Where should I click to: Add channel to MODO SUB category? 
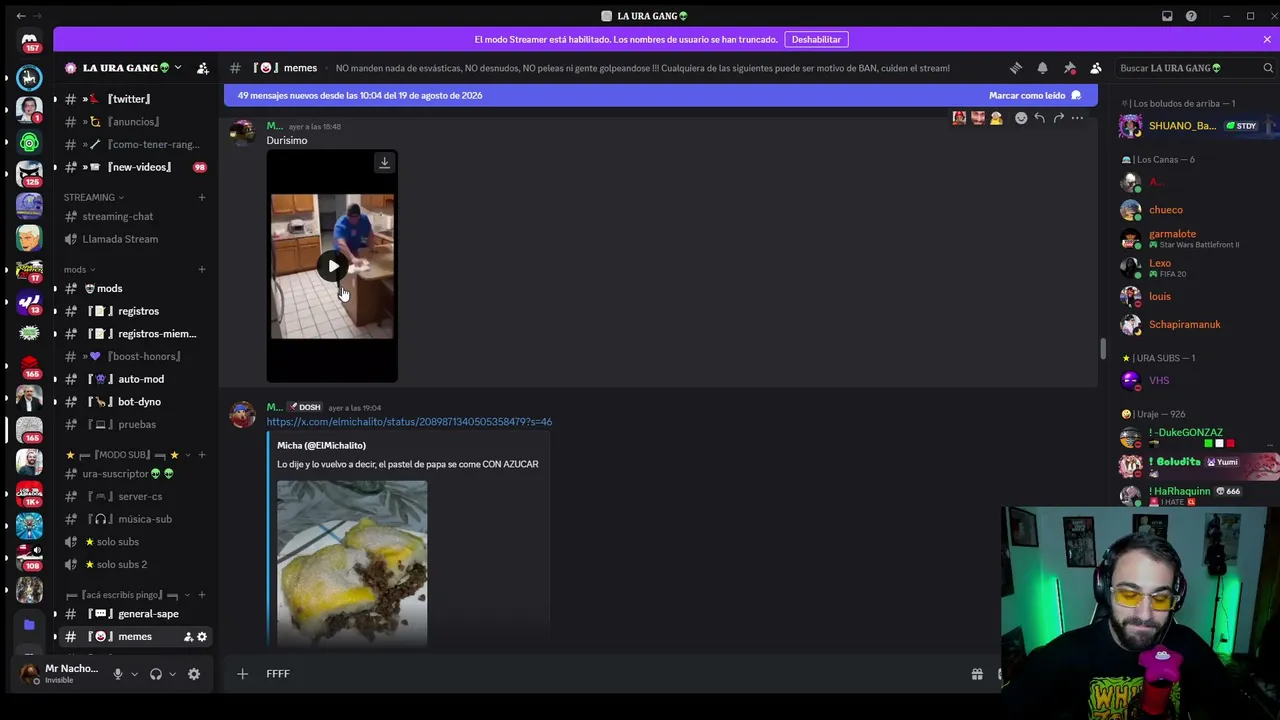tap(202, 455)
